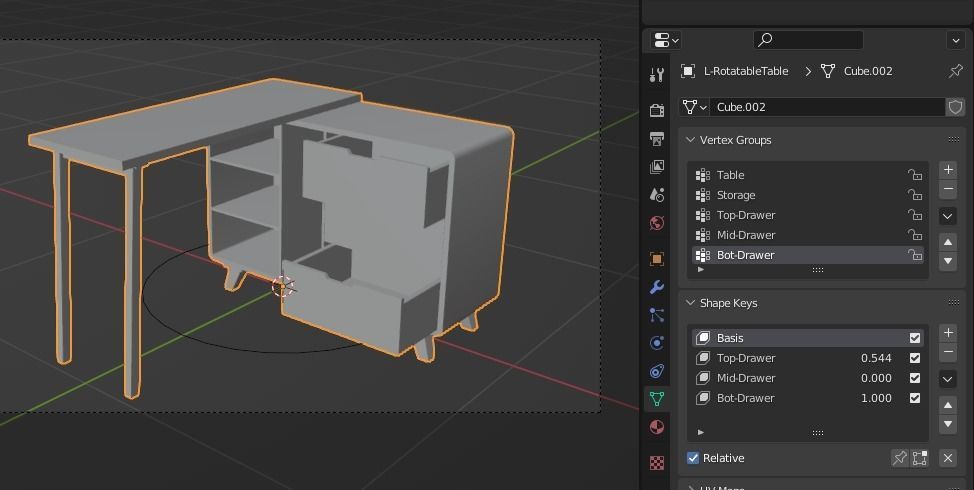Collapse the Shape Keys panel
The image size is (974, 490).
[690, 303]
